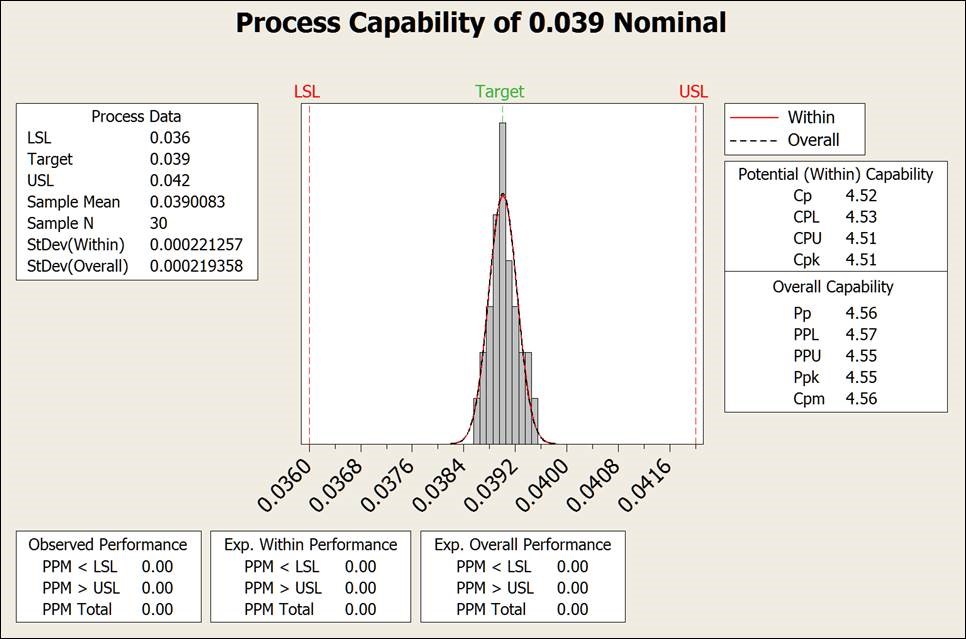The width and height of the screenshot is (966, 639).
Task: Click the Potential (Within) Capability heading
Action: click(835, 174)
